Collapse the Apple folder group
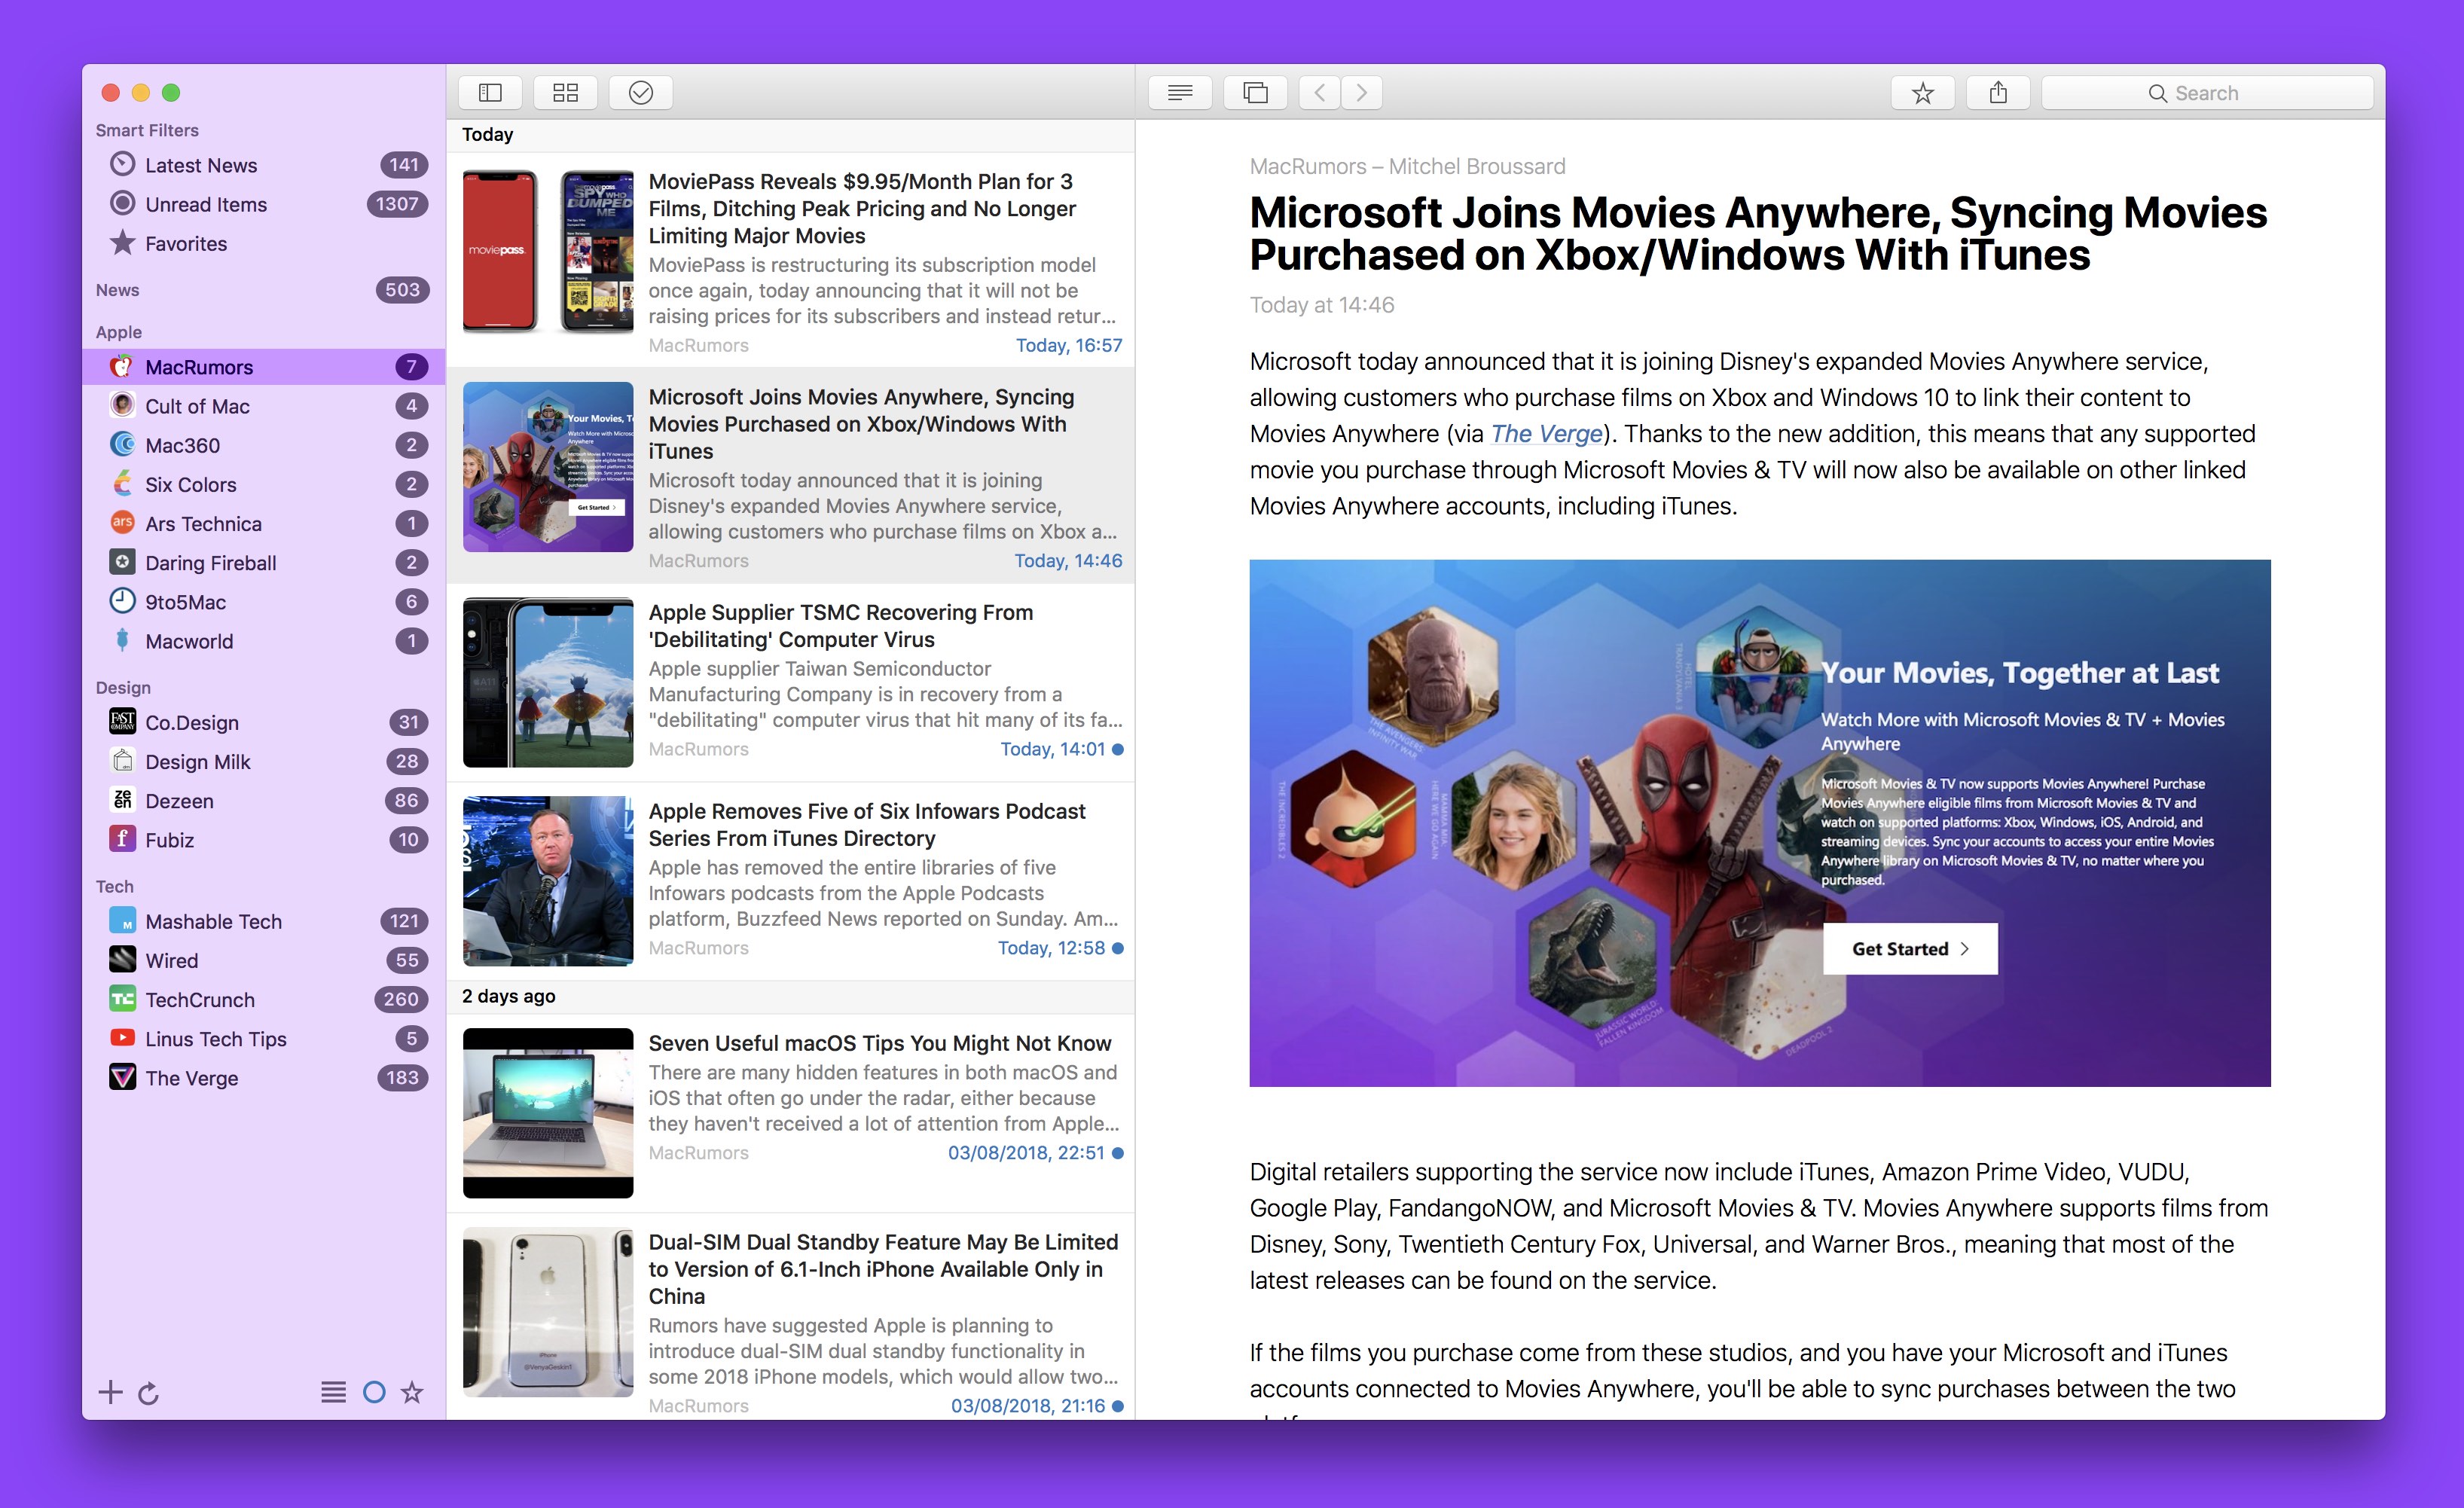The image size is (2464, 1508). click(119, 332)
